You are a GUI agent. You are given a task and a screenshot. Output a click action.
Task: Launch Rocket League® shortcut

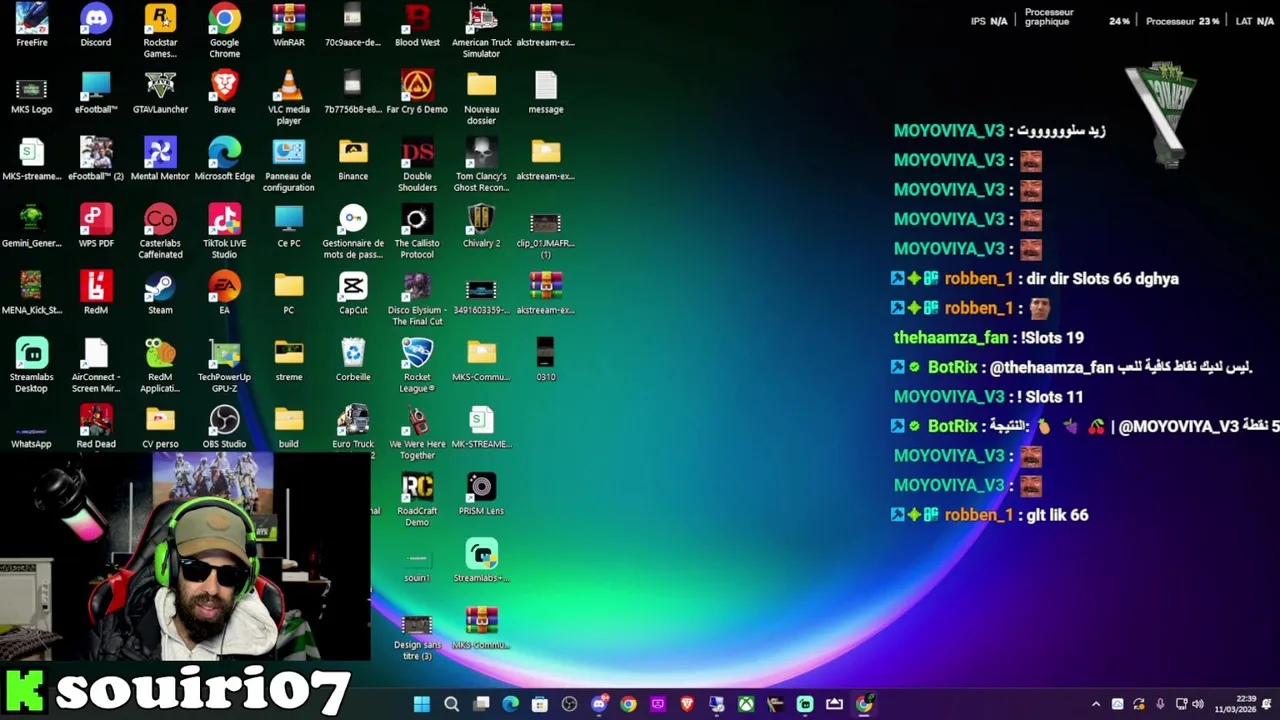pyautogui.click(x=417, y=366)
